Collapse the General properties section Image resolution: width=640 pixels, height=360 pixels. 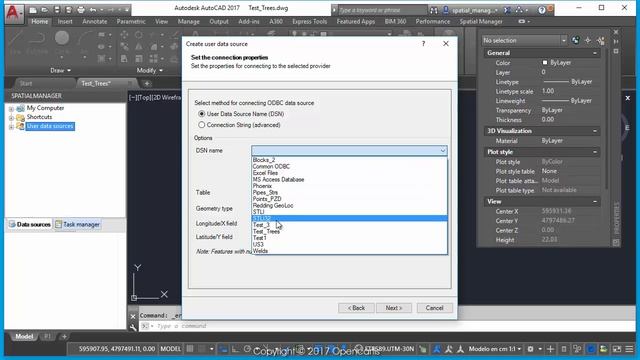click(x=595, y=53)
